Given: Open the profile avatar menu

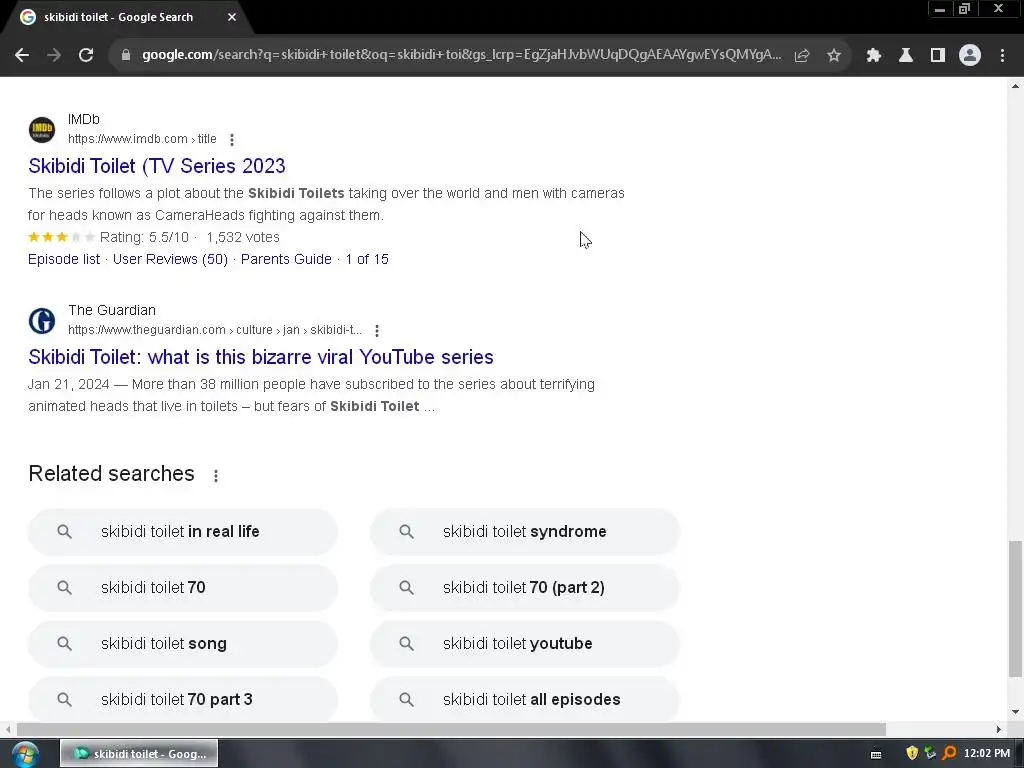Looking at the screenshot, I should 970,56.
